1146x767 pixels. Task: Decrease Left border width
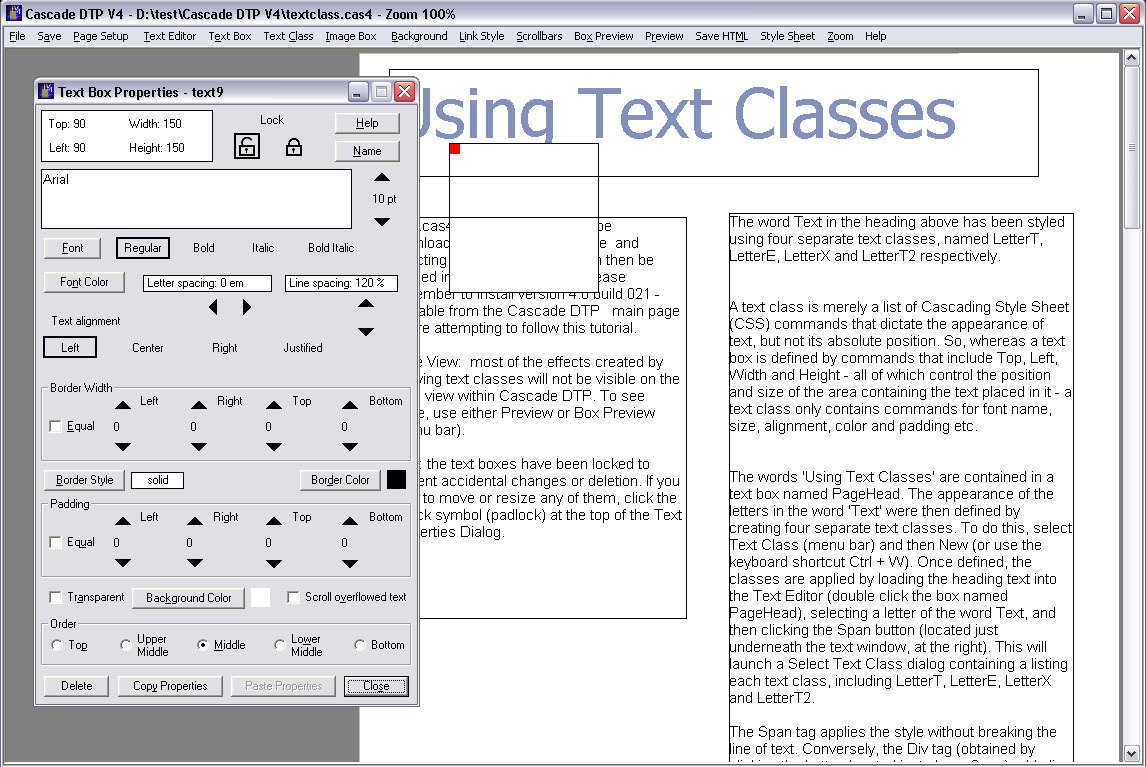123,447
